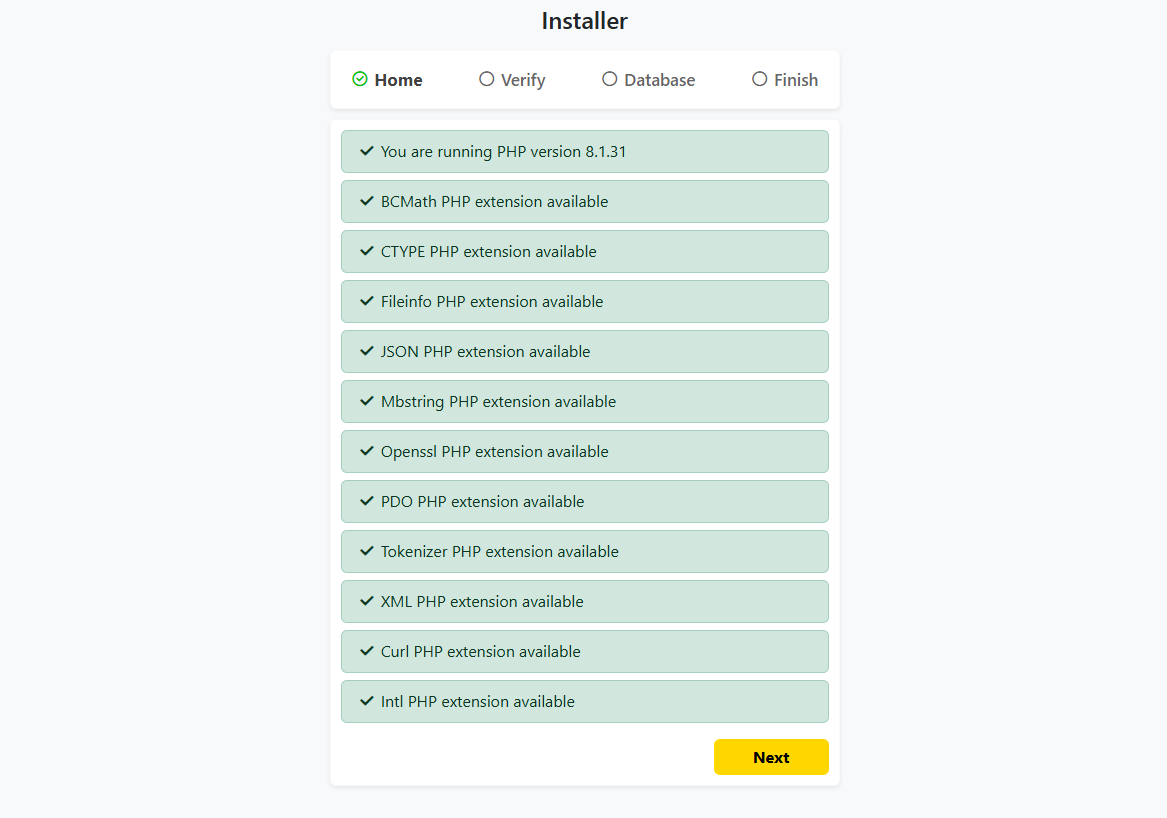Click the checkmark beside Fileinfo extension
The height and width of the screenshot is (818, 1167).
click(366, 301)
